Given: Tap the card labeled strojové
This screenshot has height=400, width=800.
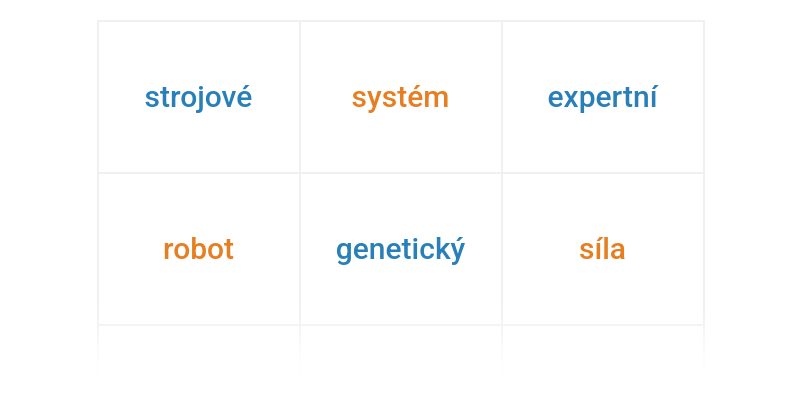Looking at the screenshot, I should [x=198, y=98].
